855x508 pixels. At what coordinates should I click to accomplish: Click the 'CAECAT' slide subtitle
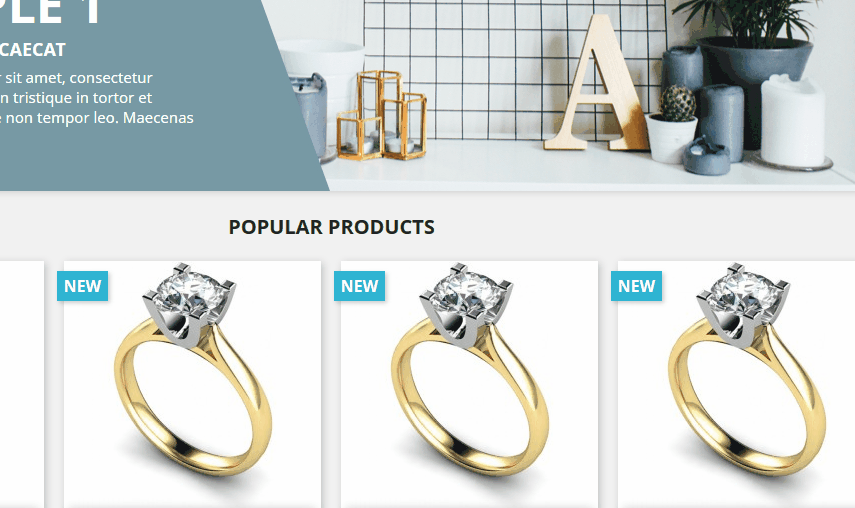click(x=33, y=50)
